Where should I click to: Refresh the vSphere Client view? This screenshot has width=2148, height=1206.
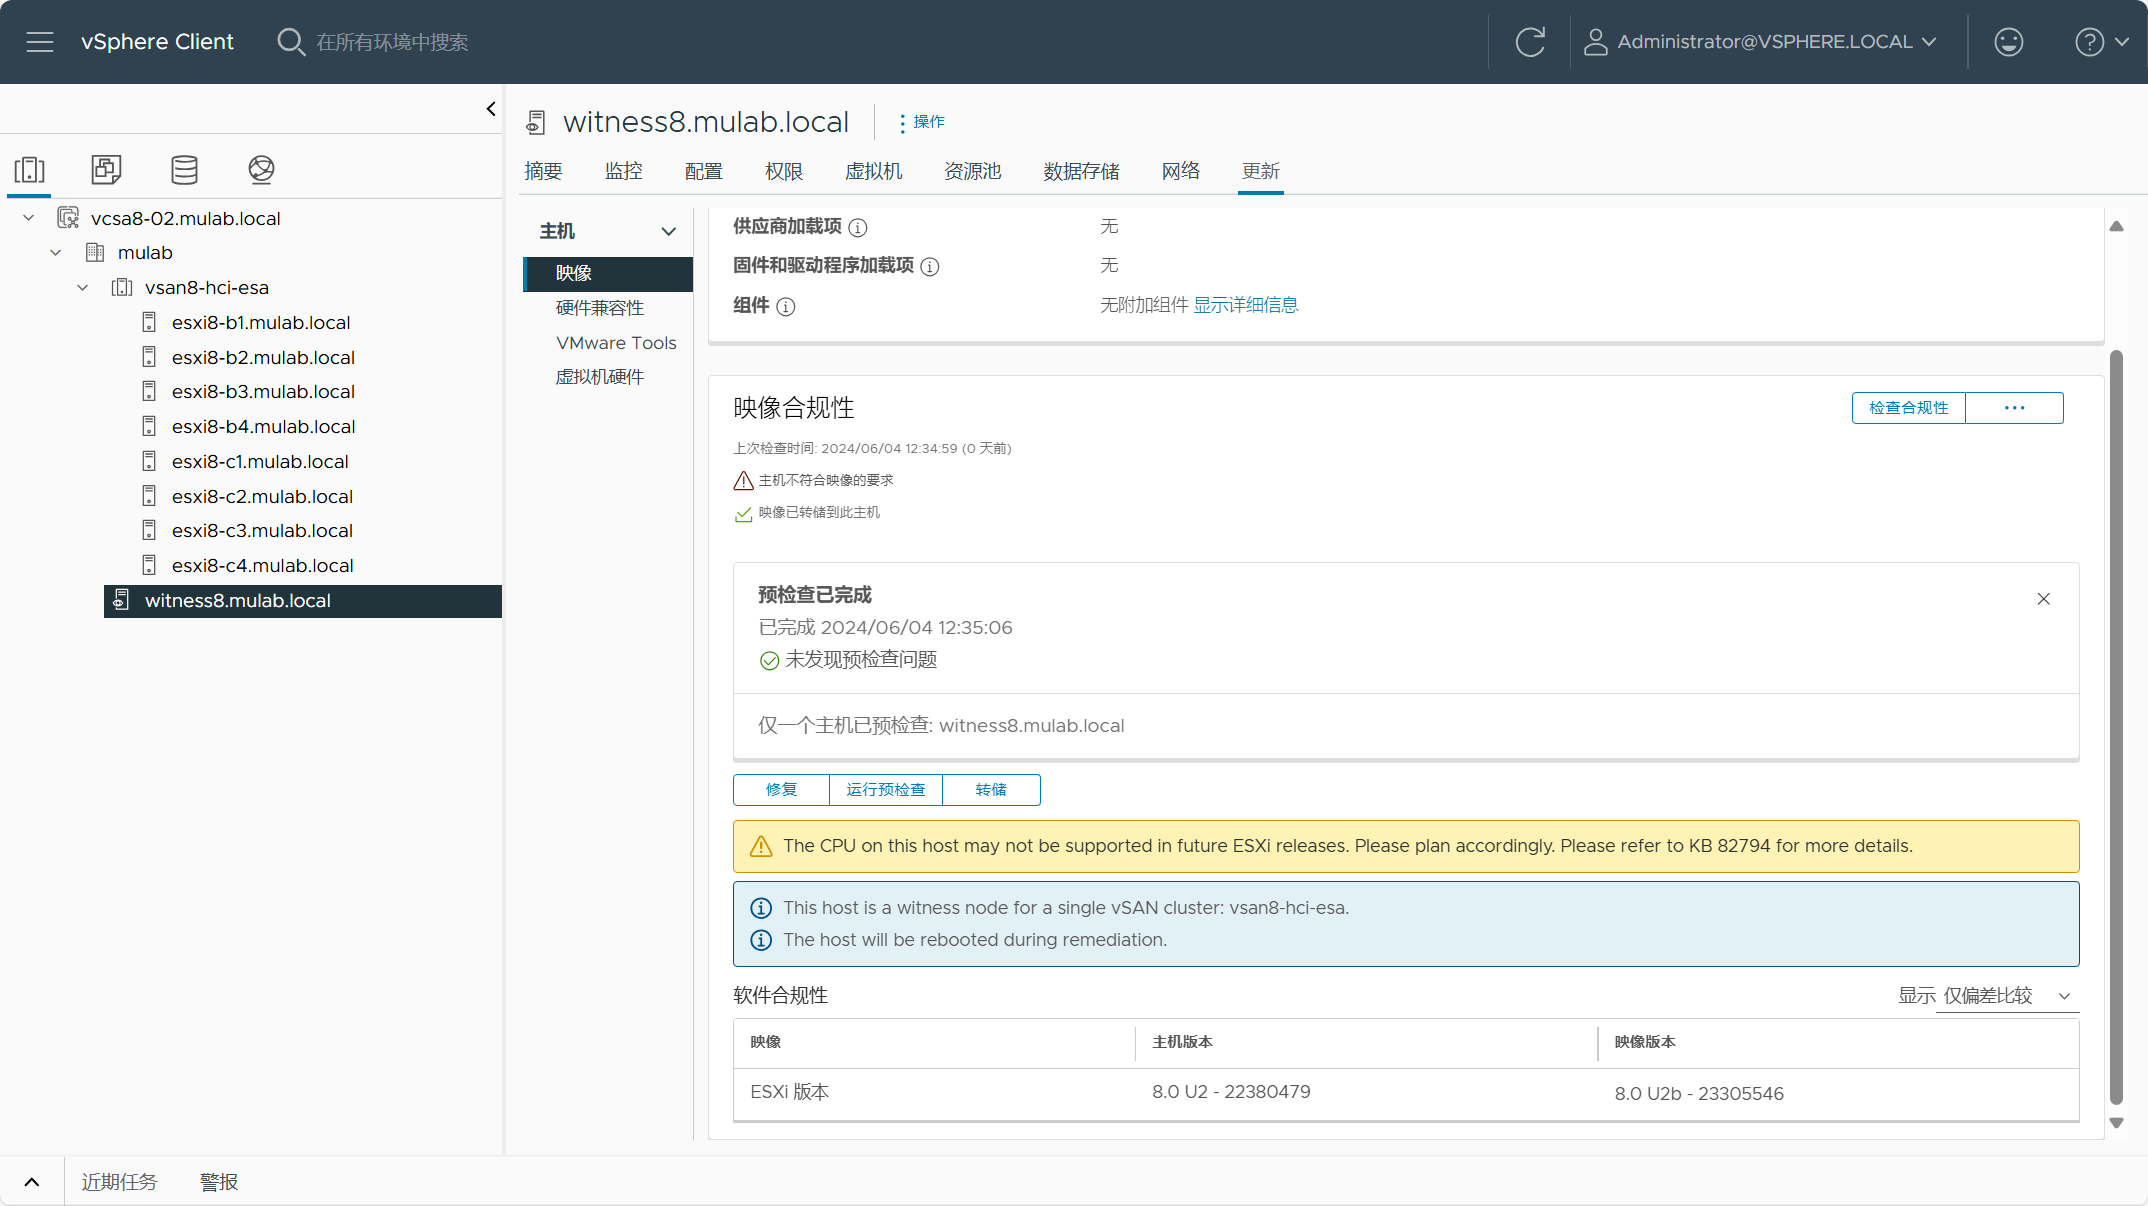pos(1530,42)
